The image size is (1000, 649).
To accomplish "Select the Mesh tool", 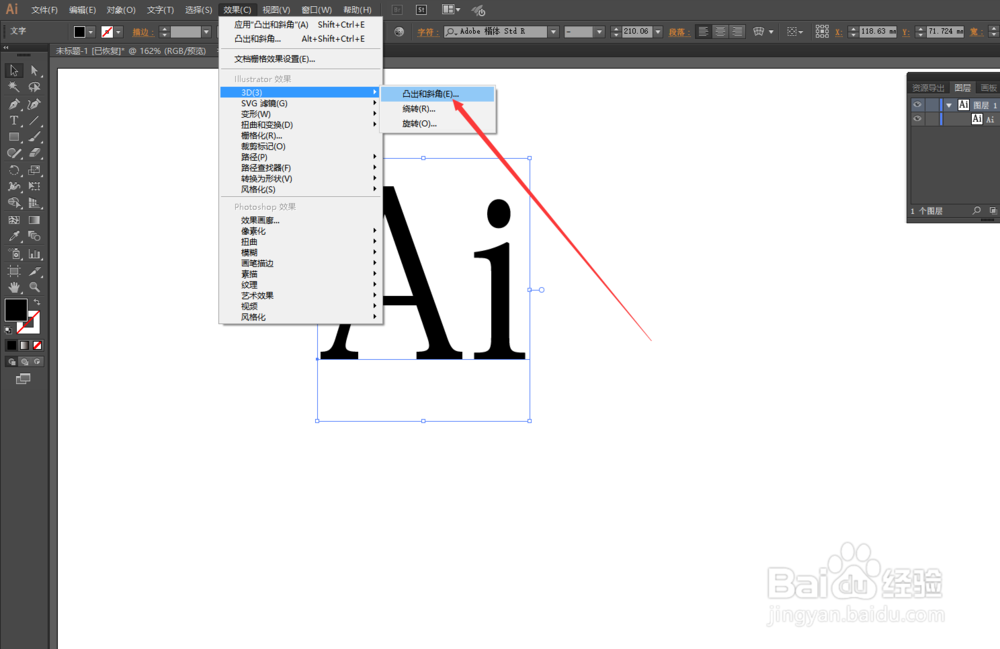I will click(x=14, y=220).
